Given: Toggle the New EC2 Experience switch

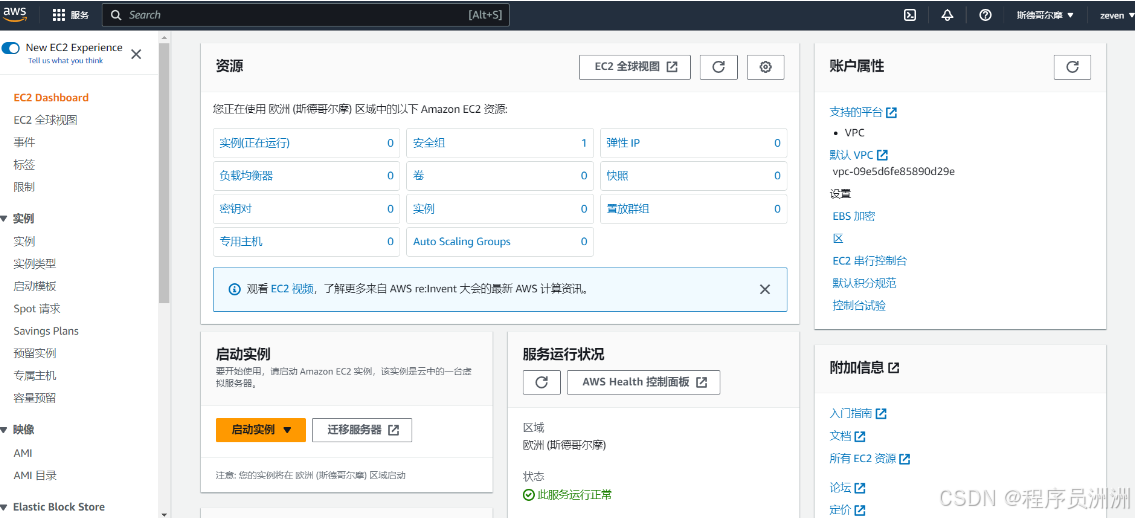Looking at the screenshot, I should [x=11, y=48].
